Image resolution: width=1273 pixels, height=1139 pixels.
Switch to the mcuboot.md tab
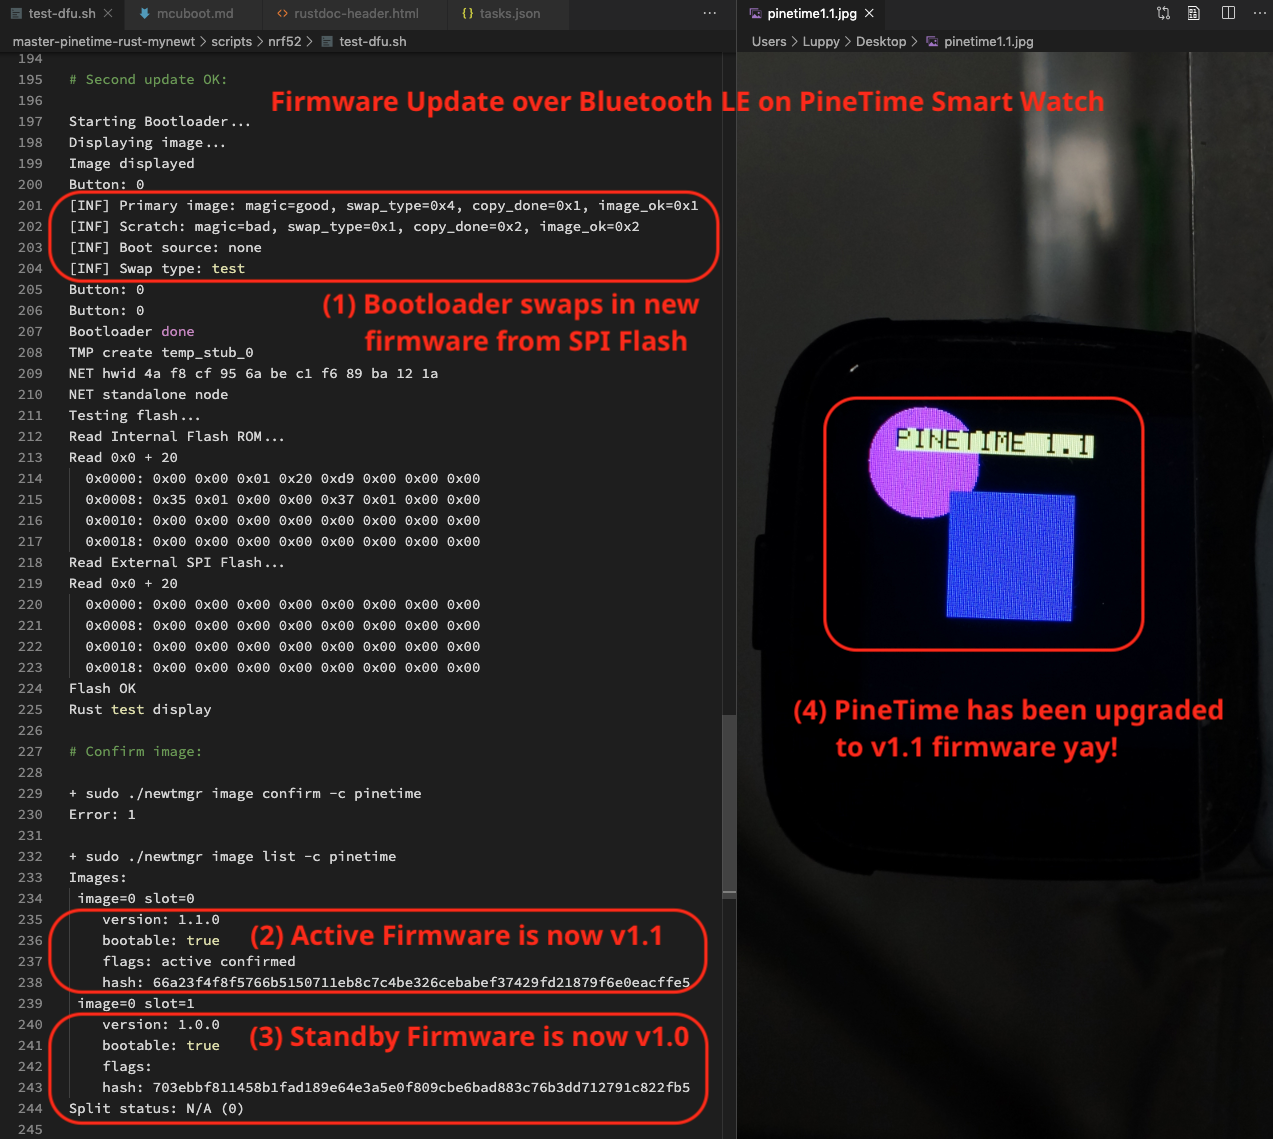coord(194,13)
